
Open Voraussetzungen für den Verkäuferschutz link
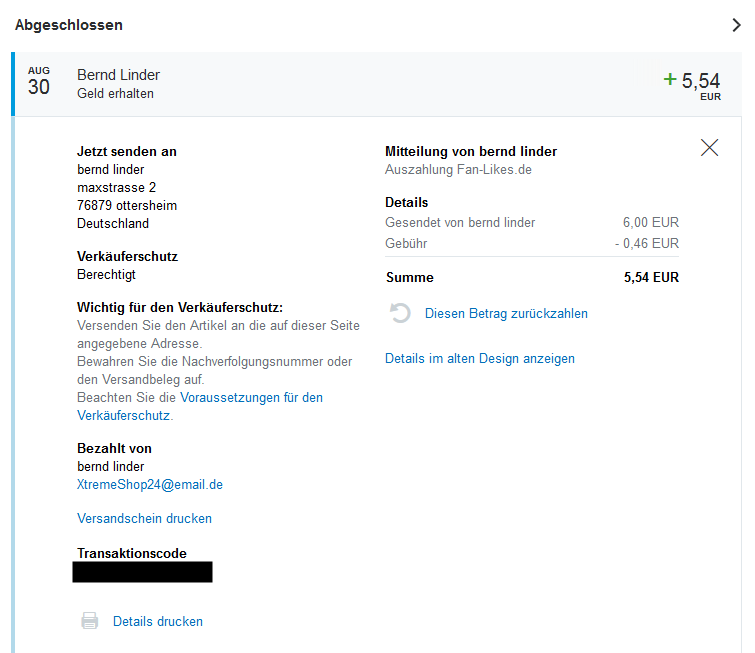[251, 397]
